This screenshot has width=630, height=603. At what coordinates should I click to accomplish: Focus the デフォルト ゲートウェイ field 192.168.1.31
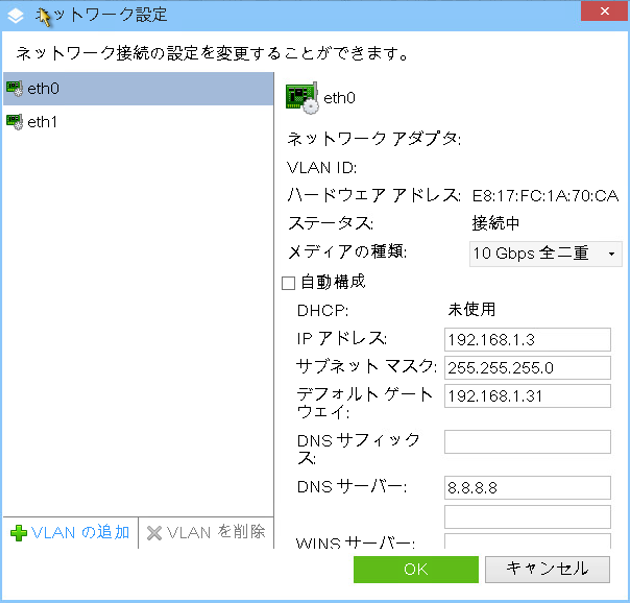527,396
